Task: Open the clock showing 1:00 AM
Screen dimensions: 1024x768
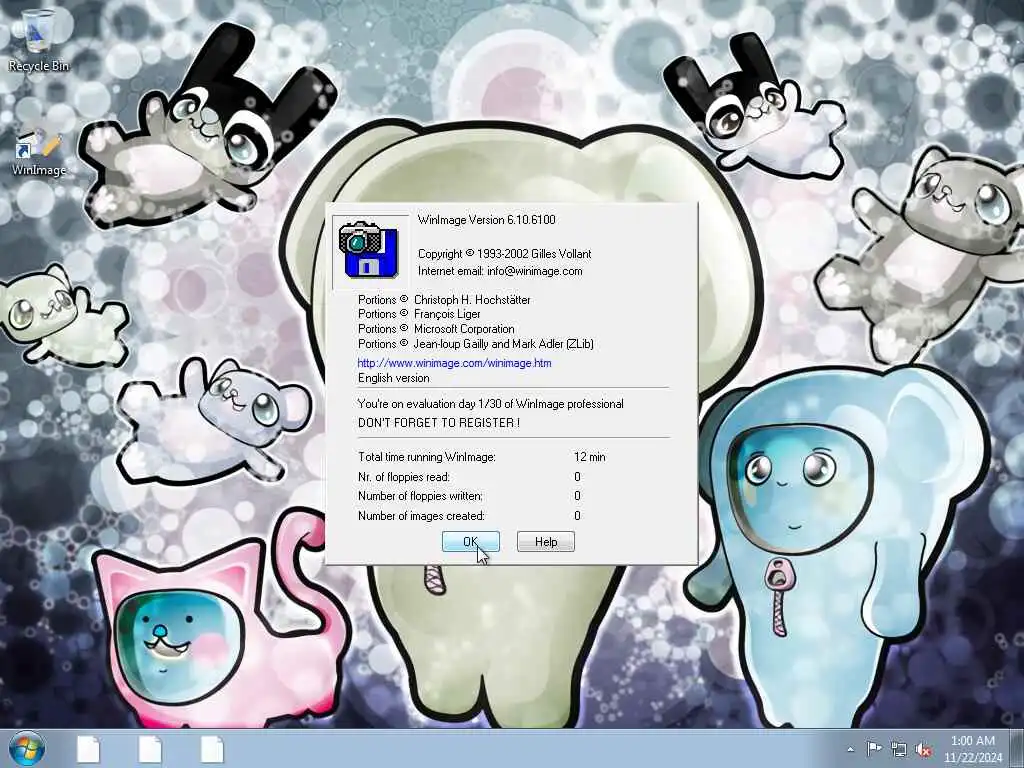Action: (x=972, y=749)
